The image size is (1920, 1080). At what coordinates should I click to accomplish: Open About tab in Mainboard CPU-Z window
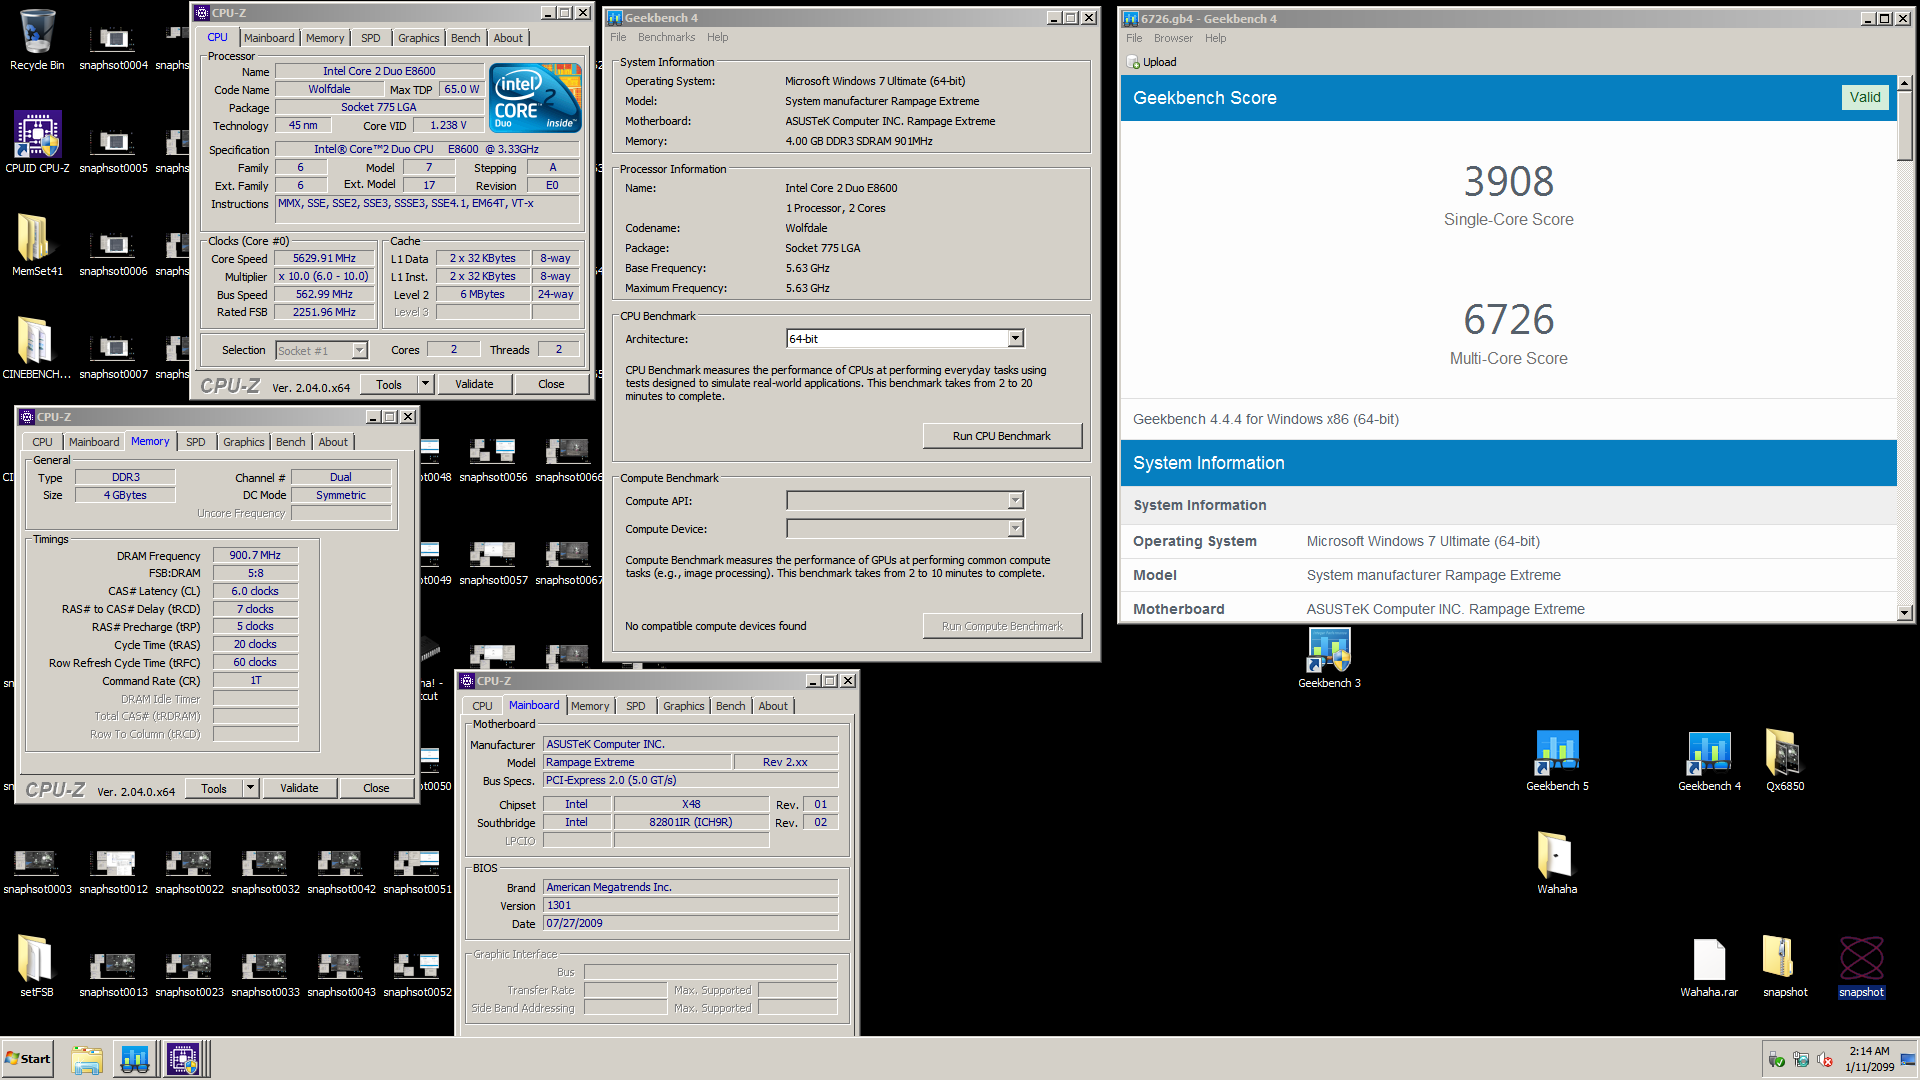773,706
